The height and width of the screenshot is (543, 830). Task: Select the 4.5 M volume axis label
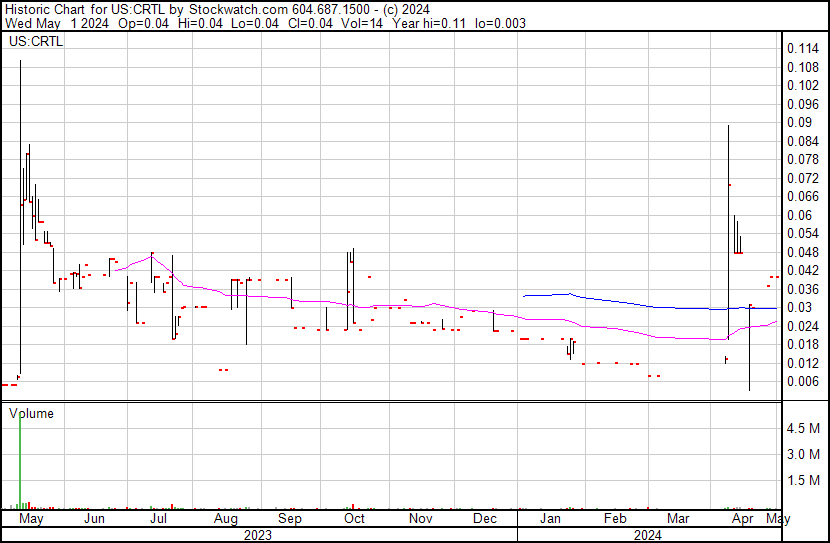point(805,428)
